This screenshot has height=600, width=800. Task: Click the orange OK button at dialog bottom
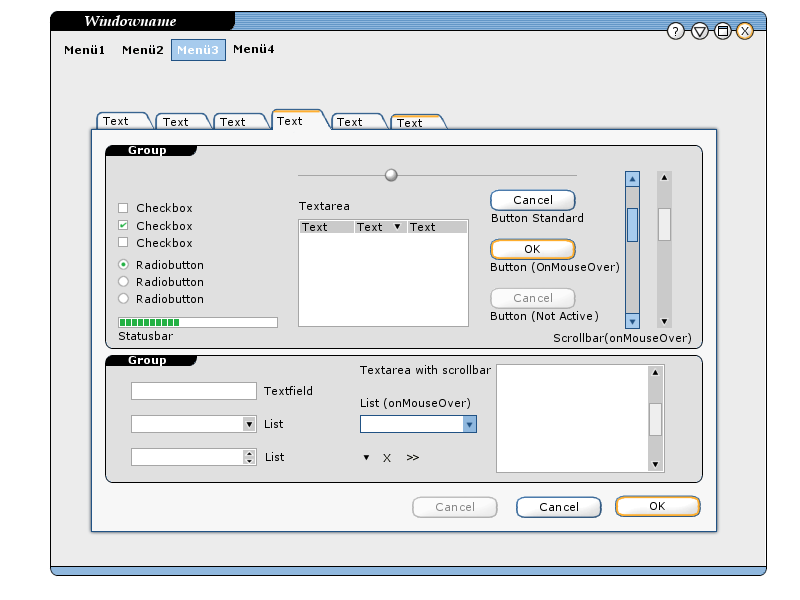click(658, 506)
